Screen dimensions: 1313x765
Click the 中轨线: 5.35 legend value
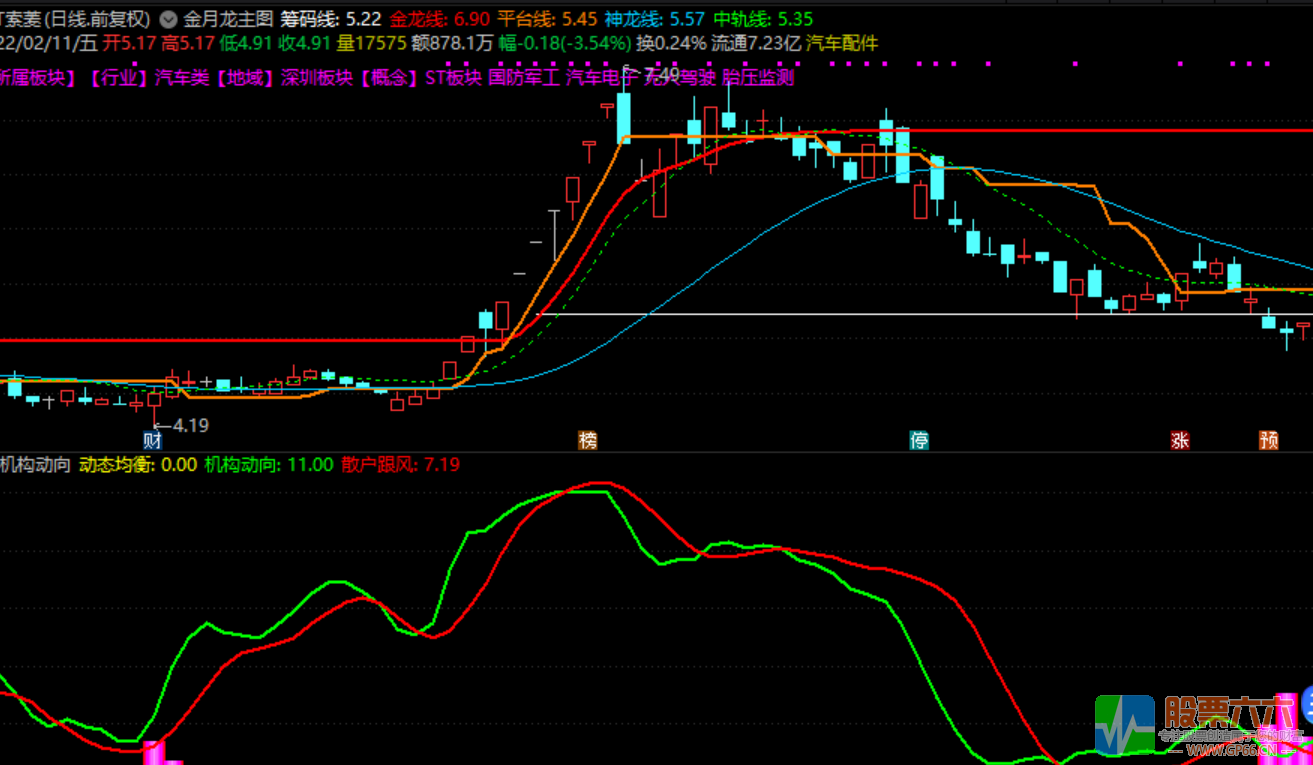tap(763, 19)
